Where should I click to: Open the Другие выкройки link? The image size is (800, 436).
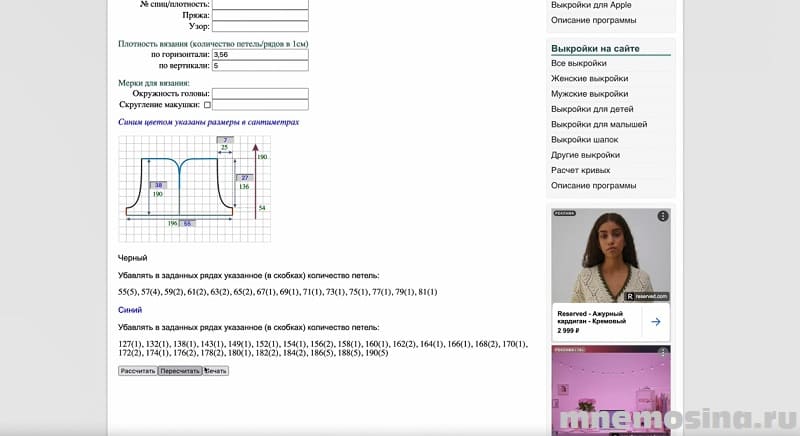point(585,155)
